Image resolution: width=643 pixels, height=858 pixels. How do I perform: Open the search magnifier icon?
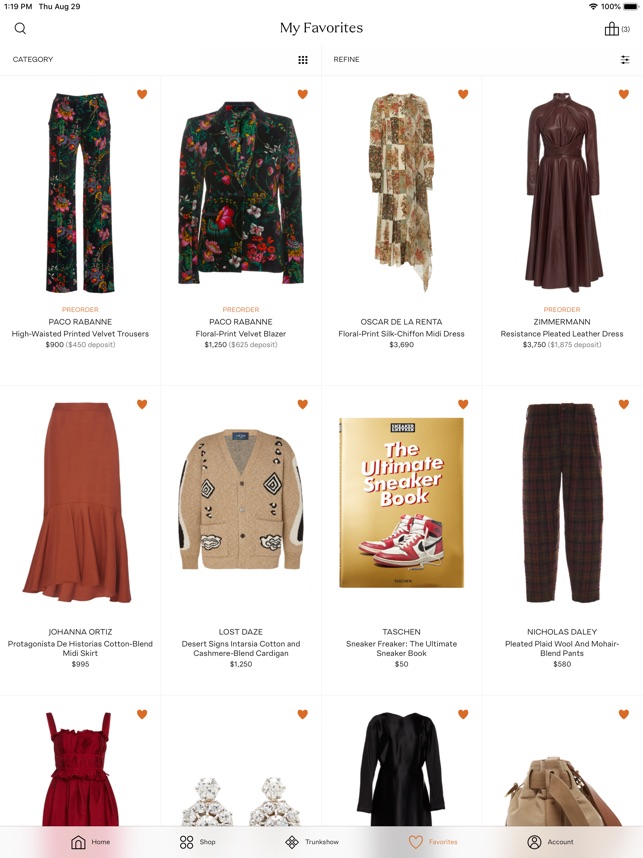[20, 28]
